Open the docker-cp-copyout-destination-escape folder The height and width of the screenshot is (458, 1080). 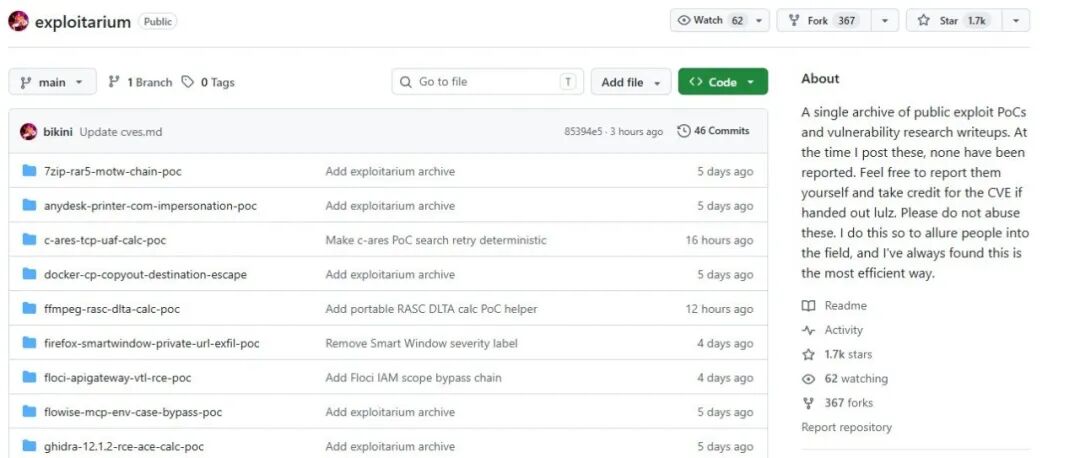click(x=145, y=275)
